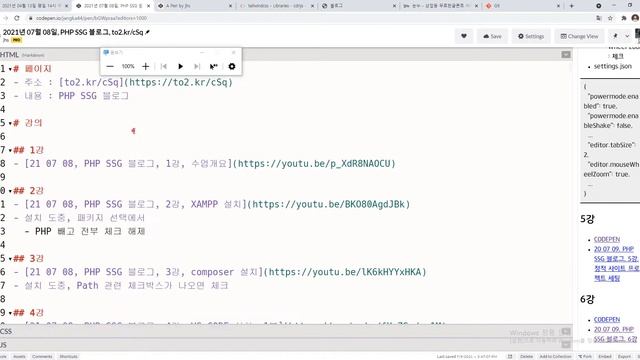Open pen Settings in the header
The width and height of the screenshot is (640, 360).
[x=531, y=36]
